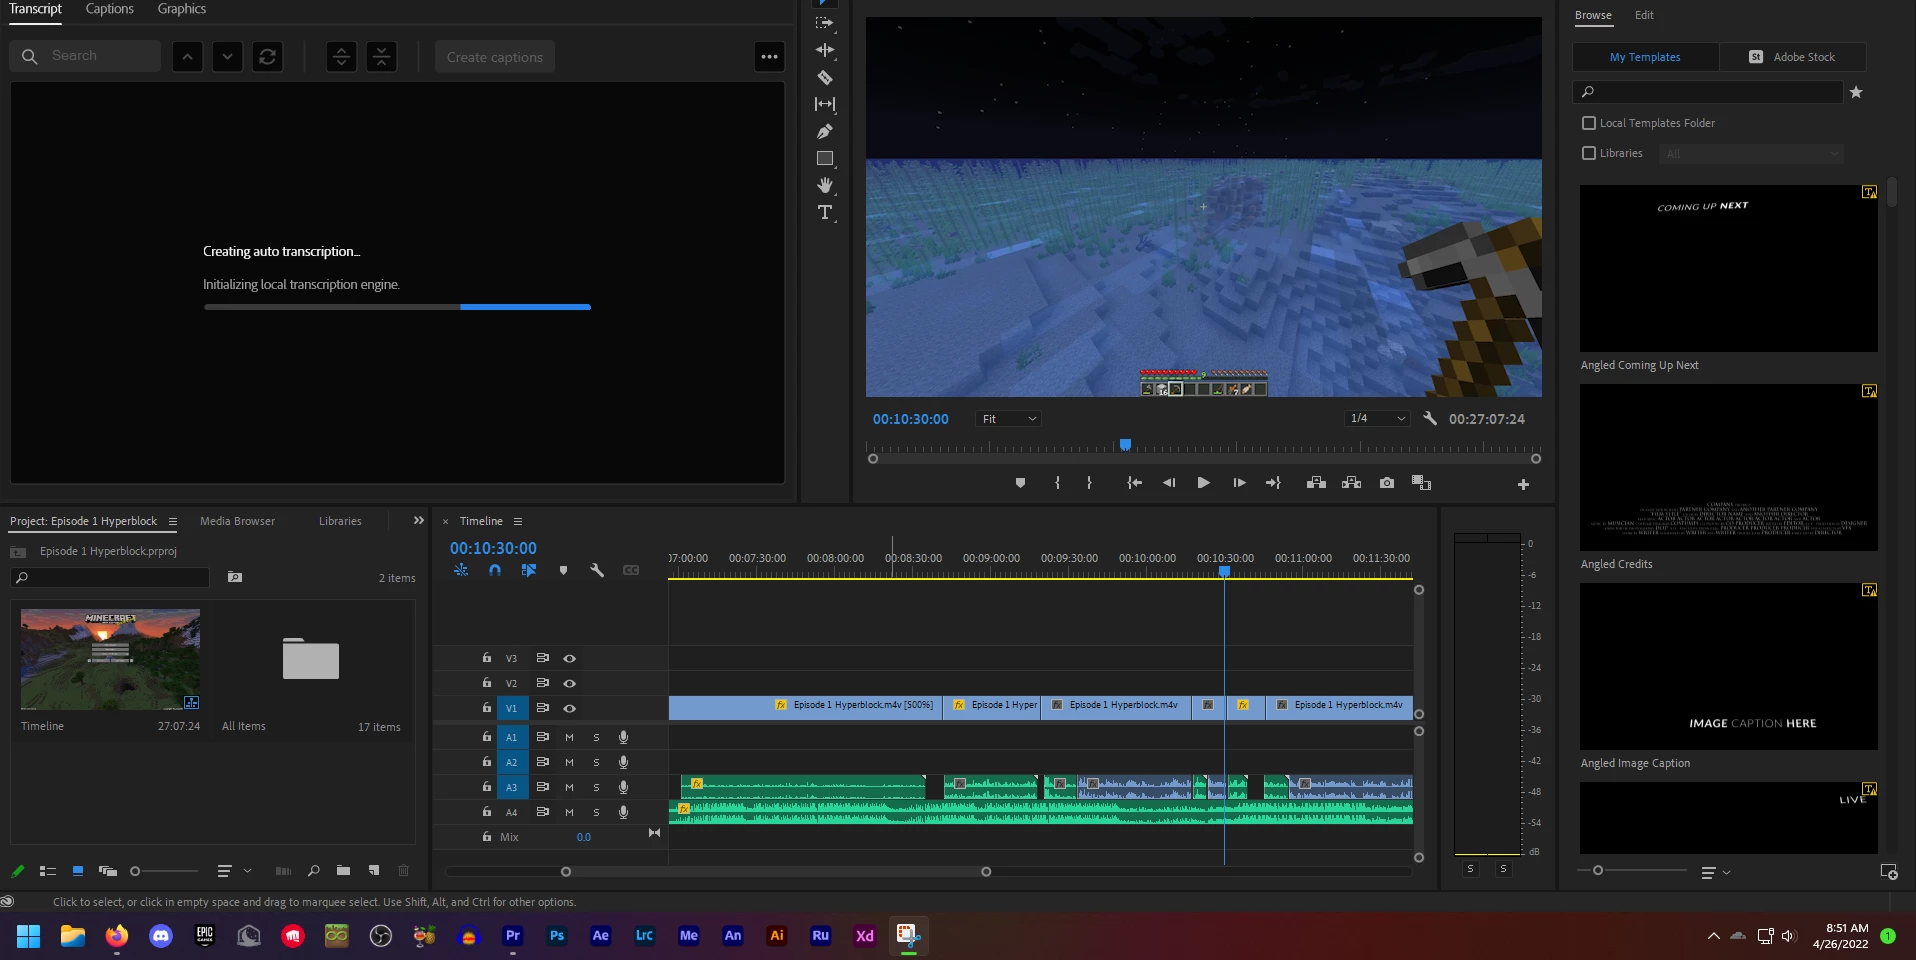This screenshot has height=960, width=1916.
Task: Select the Hand tool
Action: click(825, 185)
